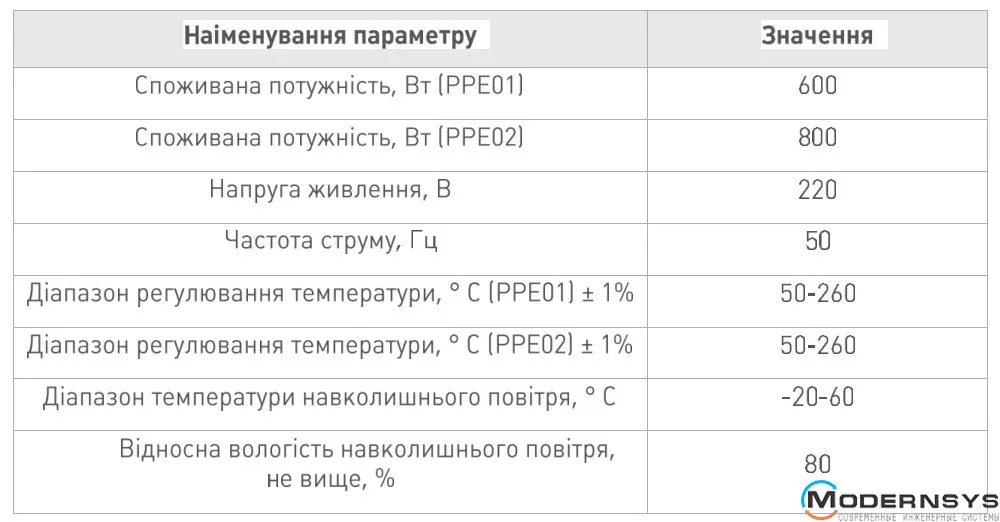The width and height of the screenshot is (1000, 522).
Task: Click the "Напруга живлення, В" parameter cell
Action: coord(330,189)
